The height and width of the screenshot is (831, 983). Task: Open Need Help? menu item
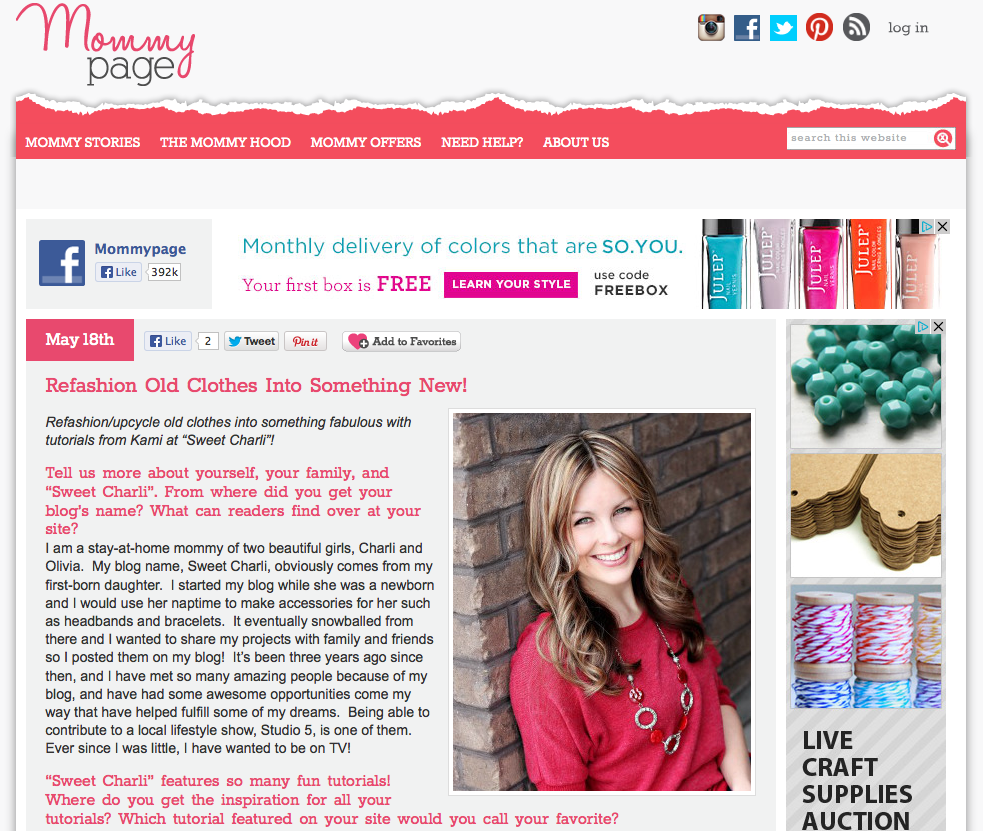[481, 142]
